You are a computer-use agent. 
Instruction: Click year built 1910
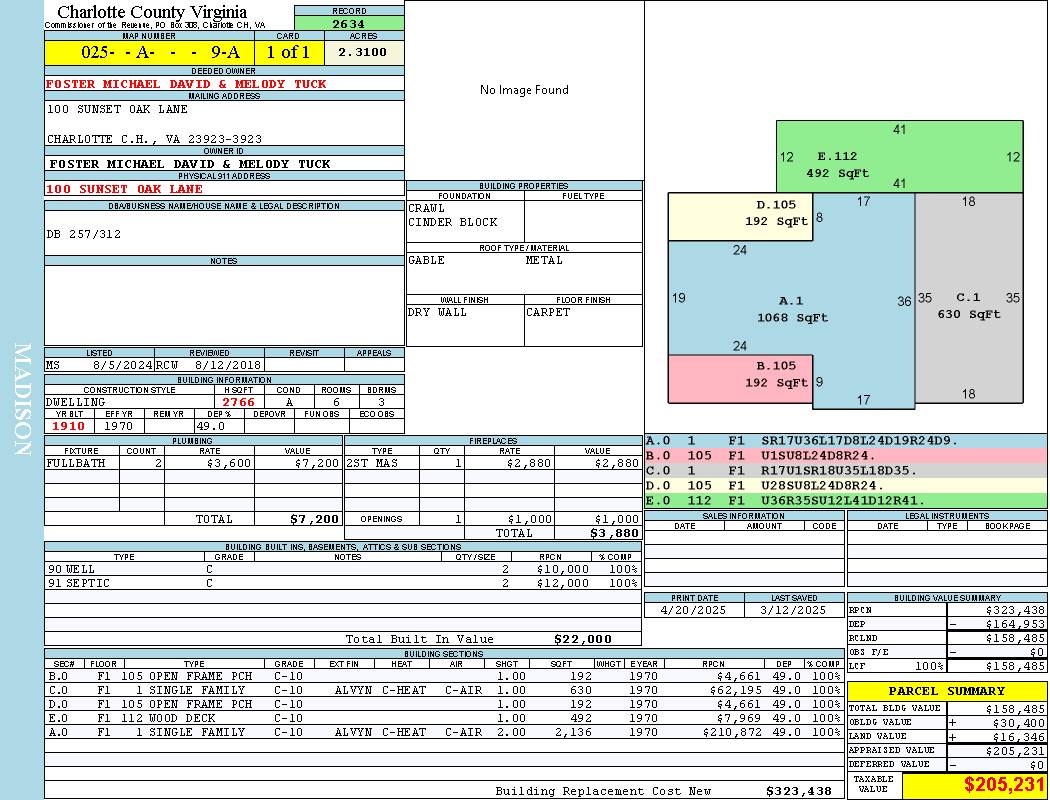click(68, 426)
